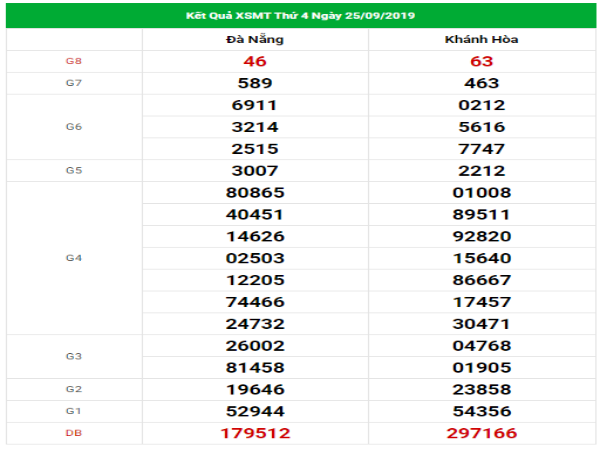Screen dimensions: 600x450
Task: Click the G6 row label
Action: [74, 127]
